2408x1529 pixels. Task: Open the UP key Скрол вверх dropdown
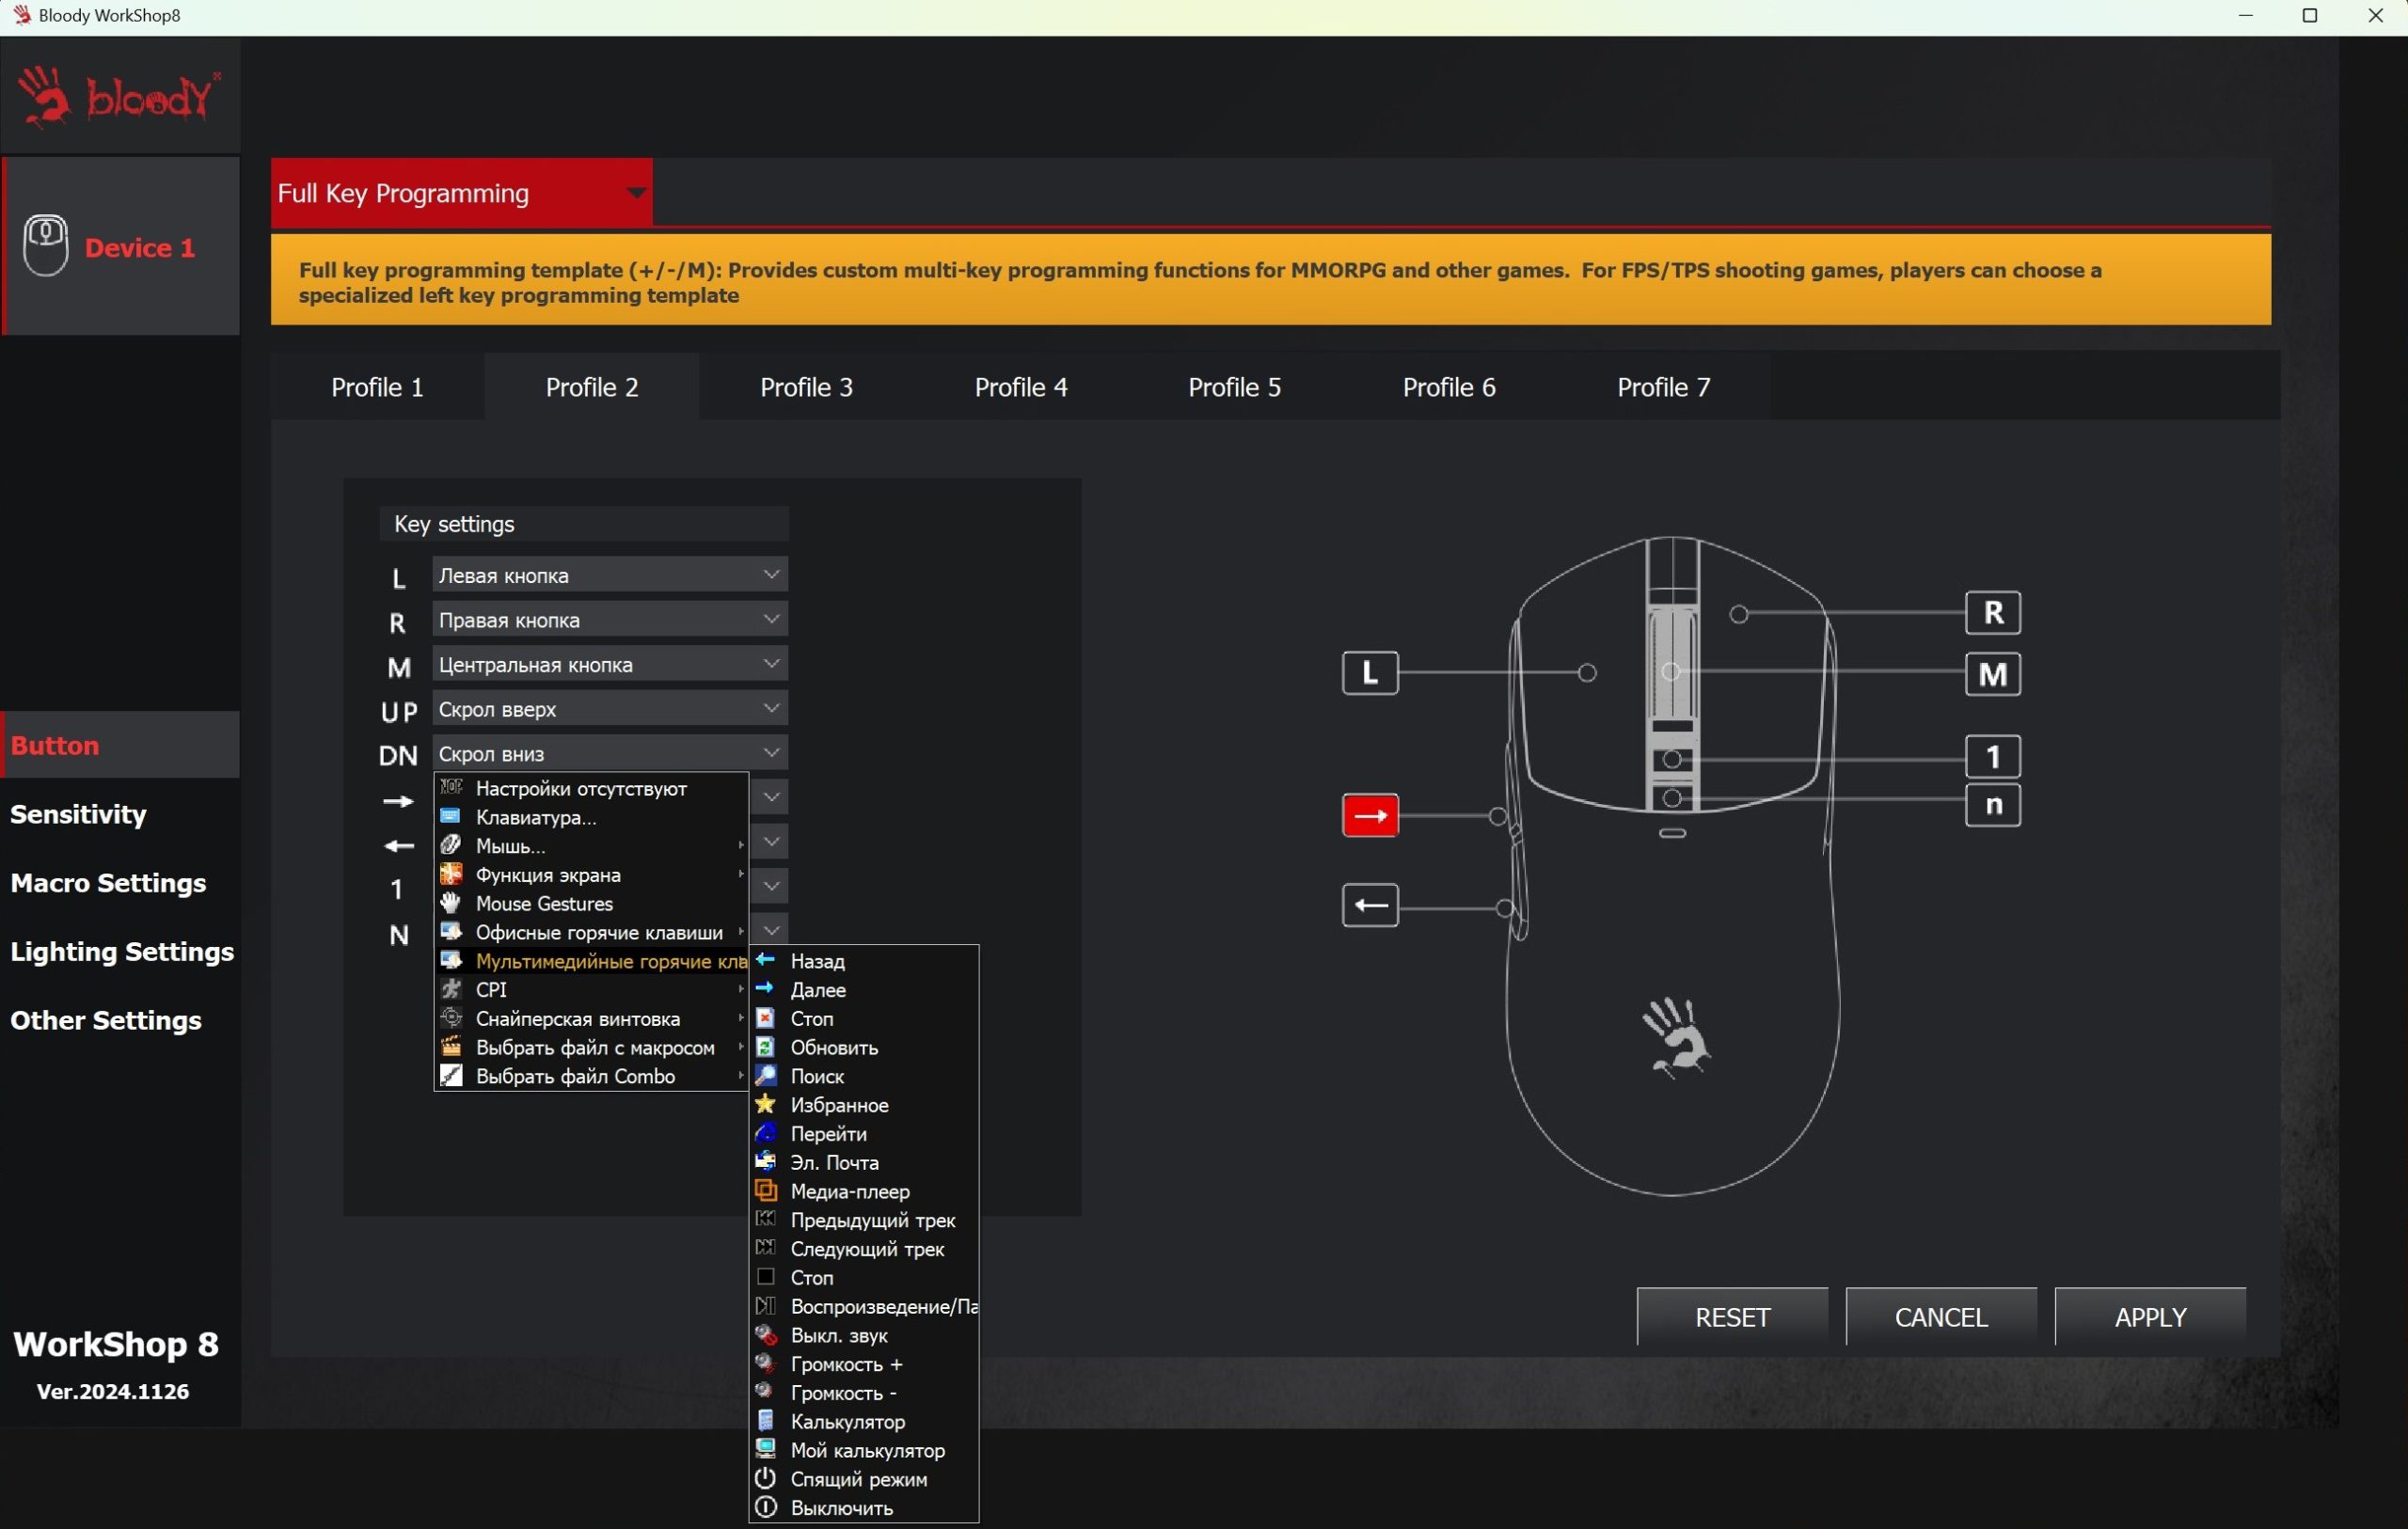click(610, 709)
